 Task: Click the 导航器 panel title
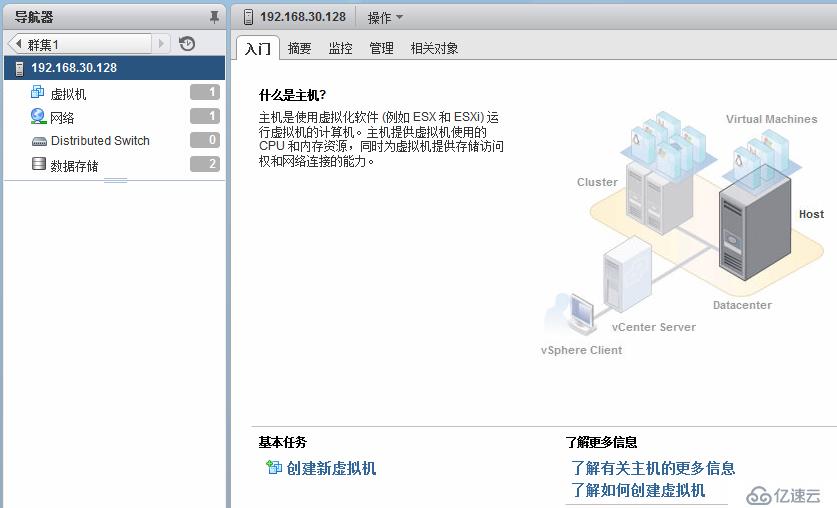pyautogui.click(x=34, y=17)
